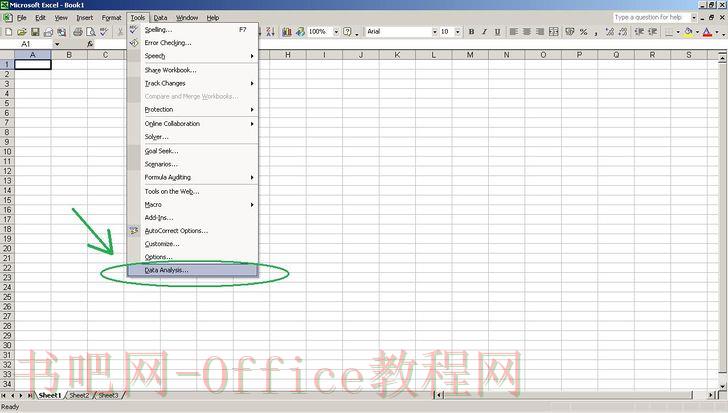The width and height of the screenshot is (728, 413).
Task: Open the Window menu
Action: (187, 18)
